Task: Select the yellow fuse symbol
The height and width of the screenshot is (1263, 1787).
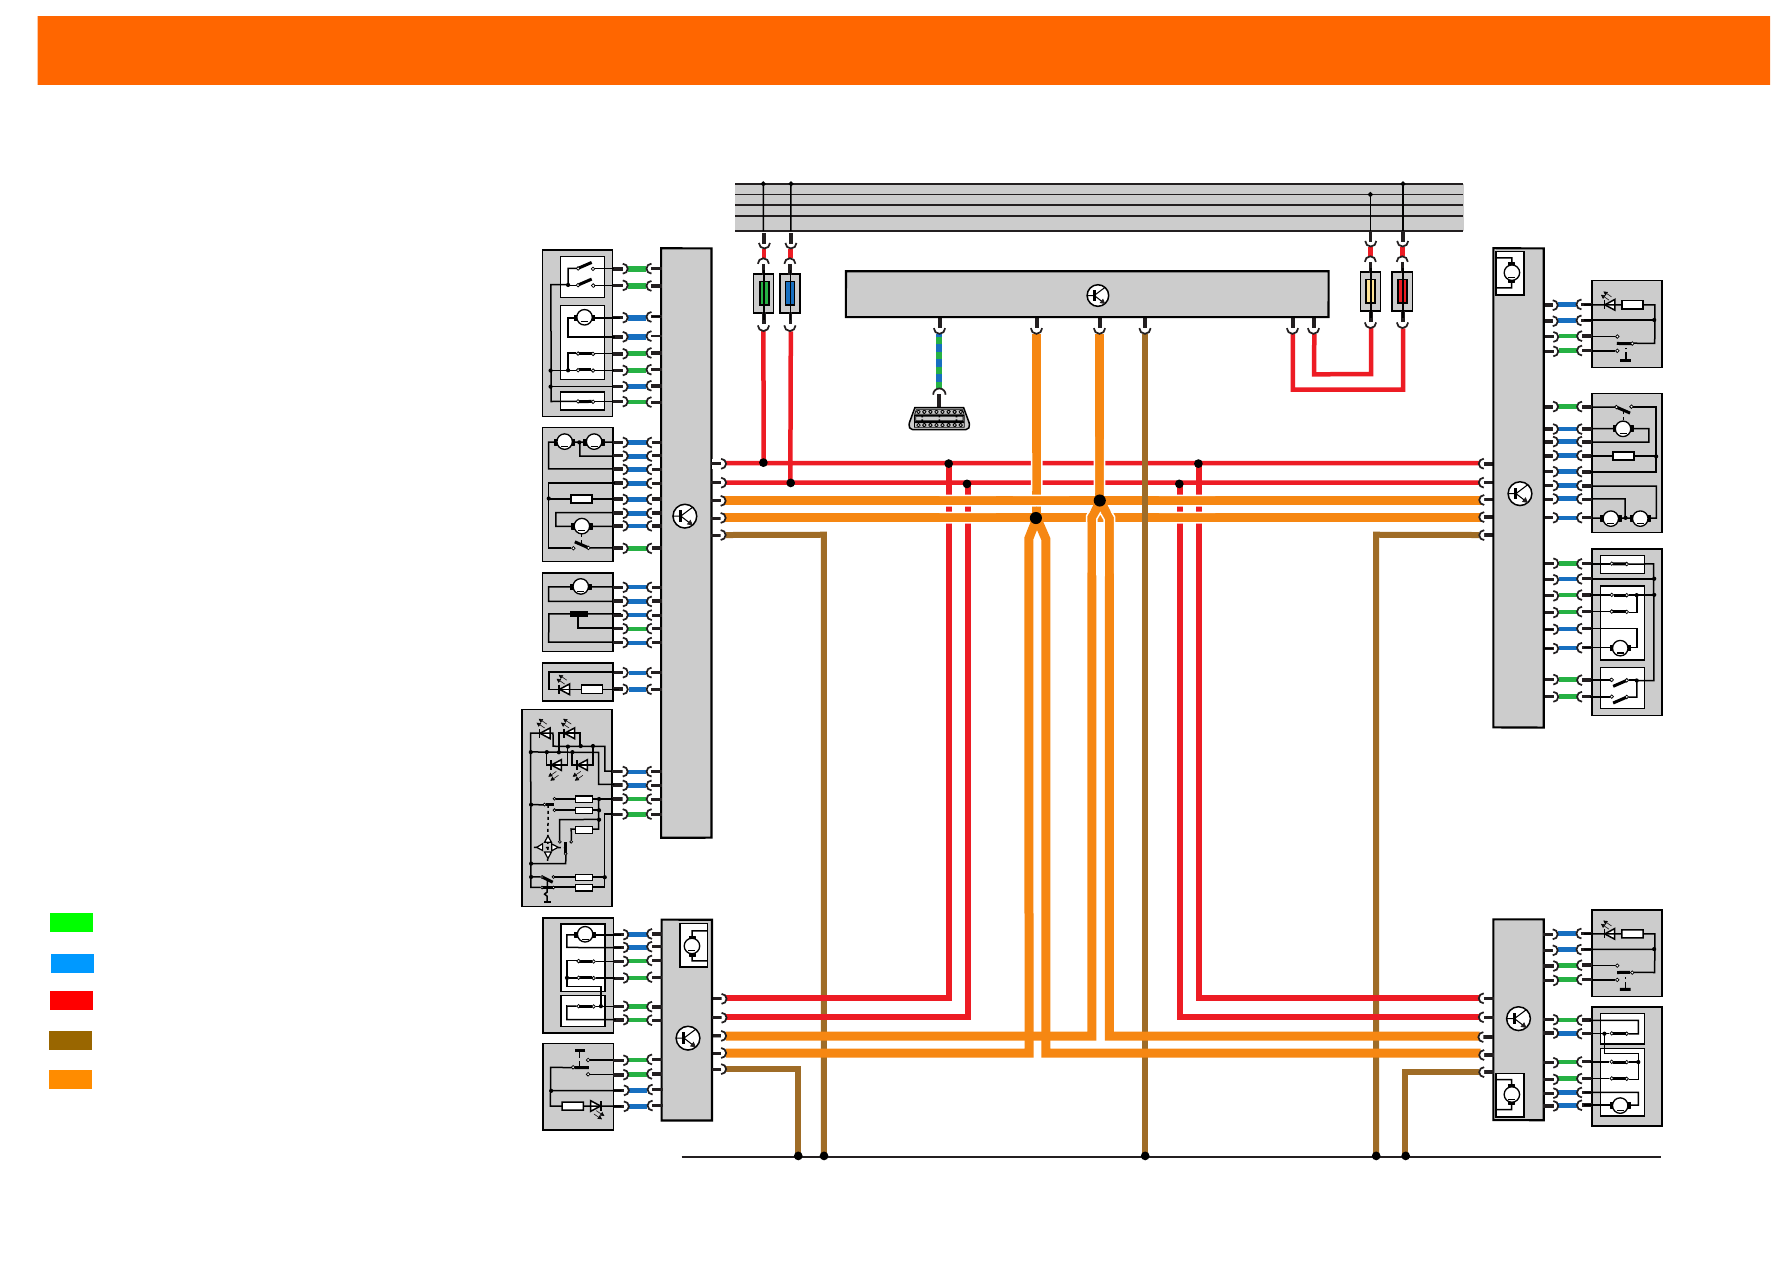Action: [x=1370, y=292]
